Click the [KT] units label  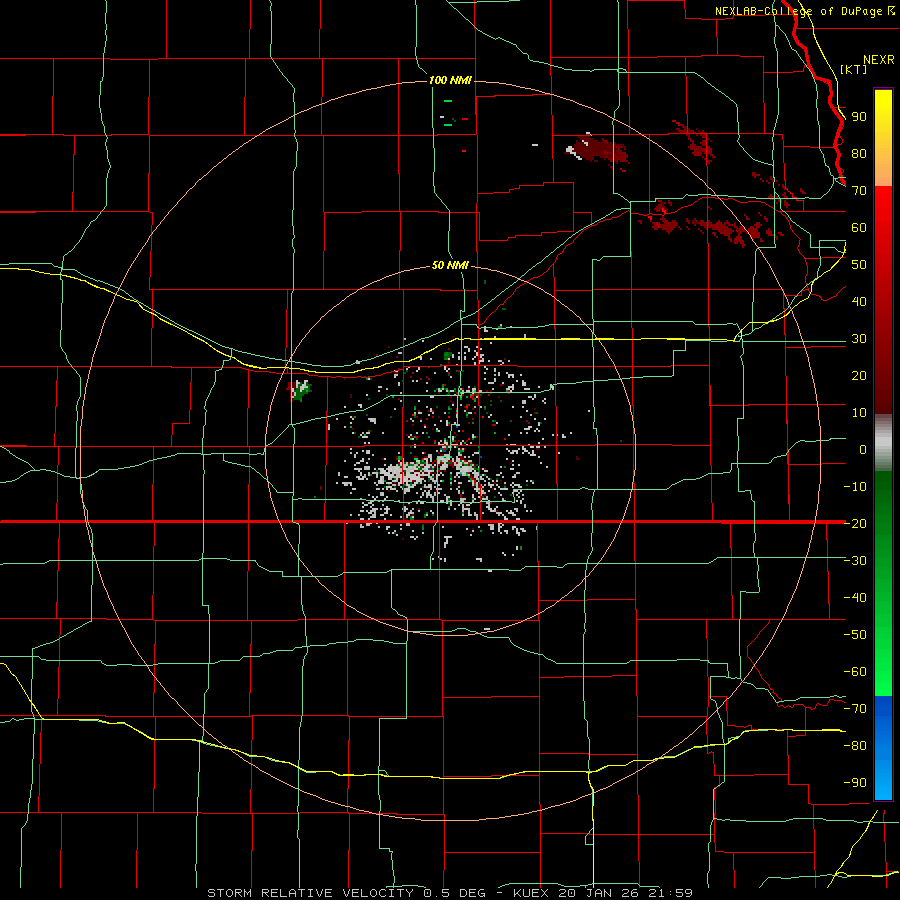(x=854, y=69)
